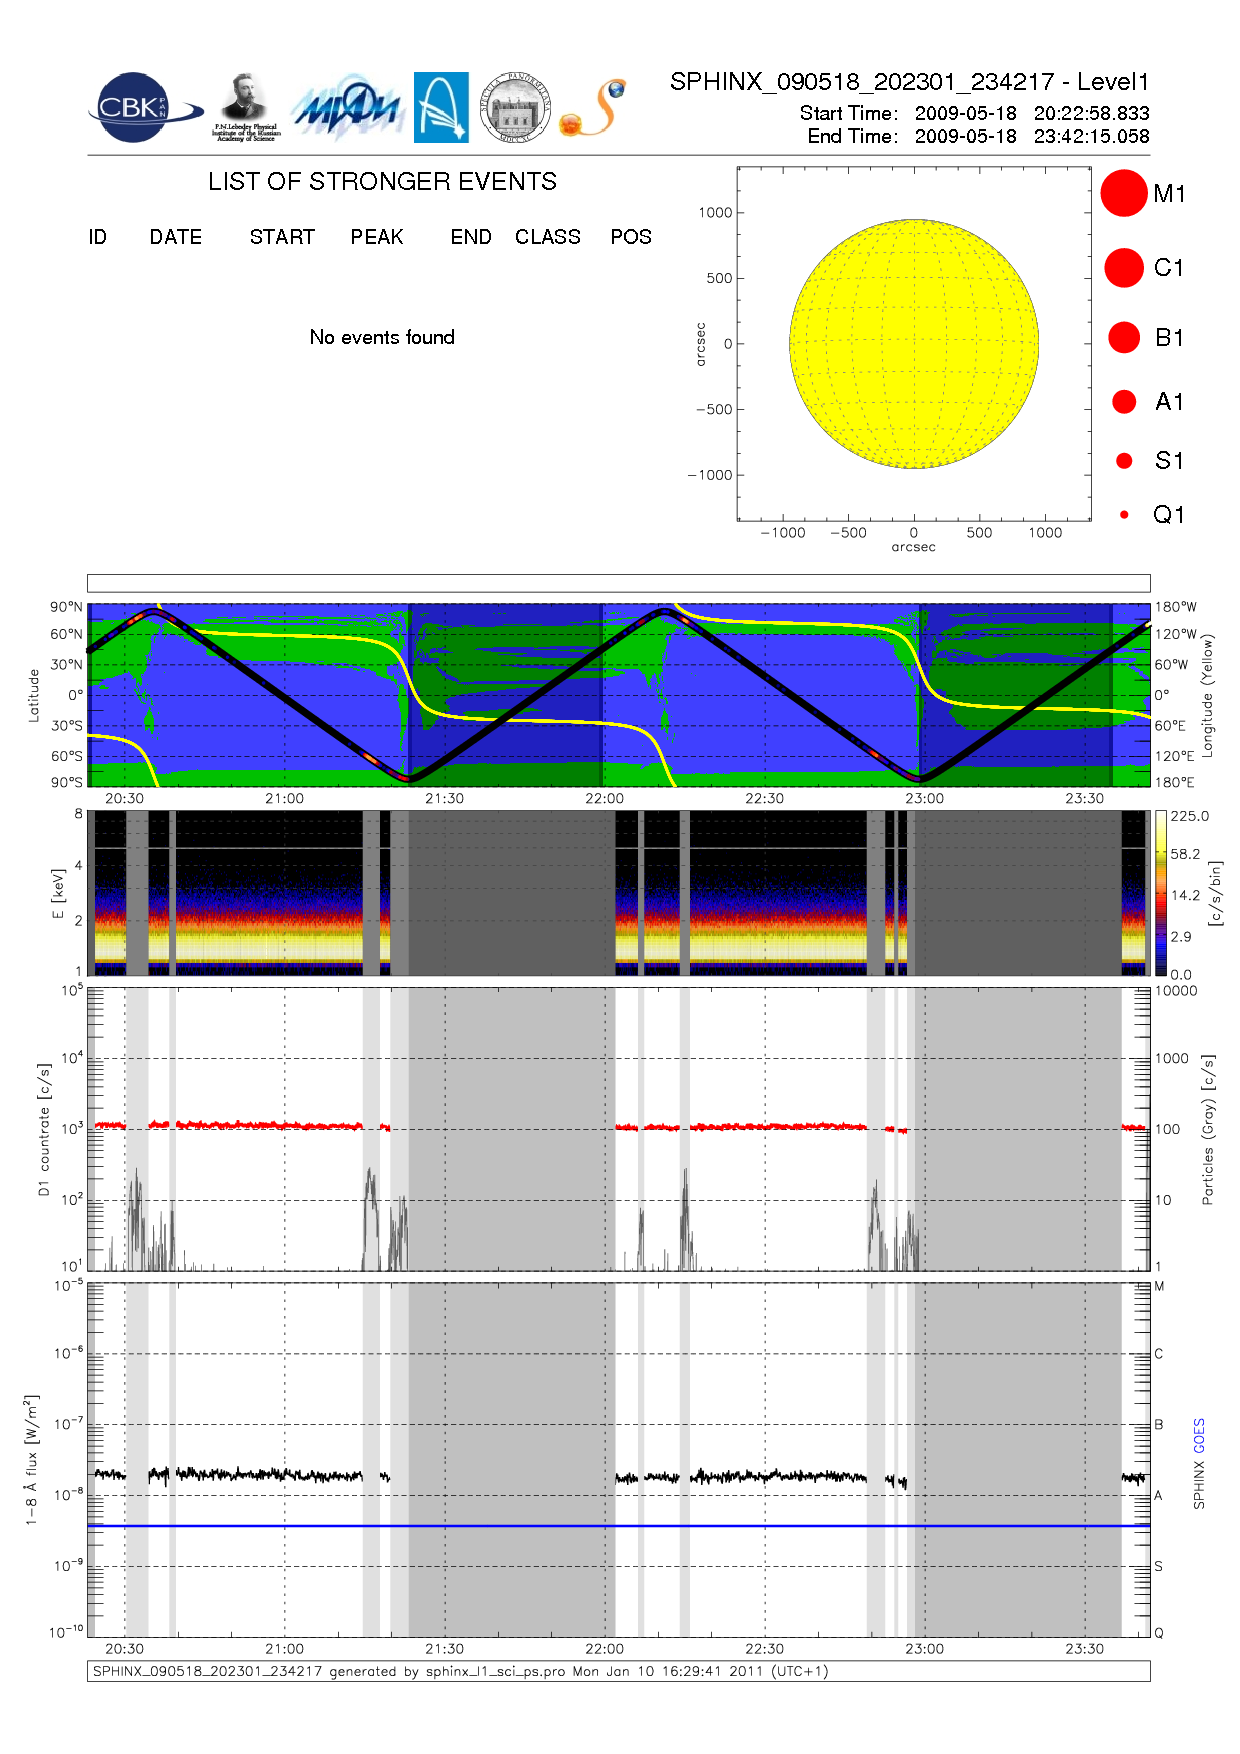Click the Lebedev Physical Institute portrait logo
Viewport: 1240px width, 1754px height.
click(245, 107)
